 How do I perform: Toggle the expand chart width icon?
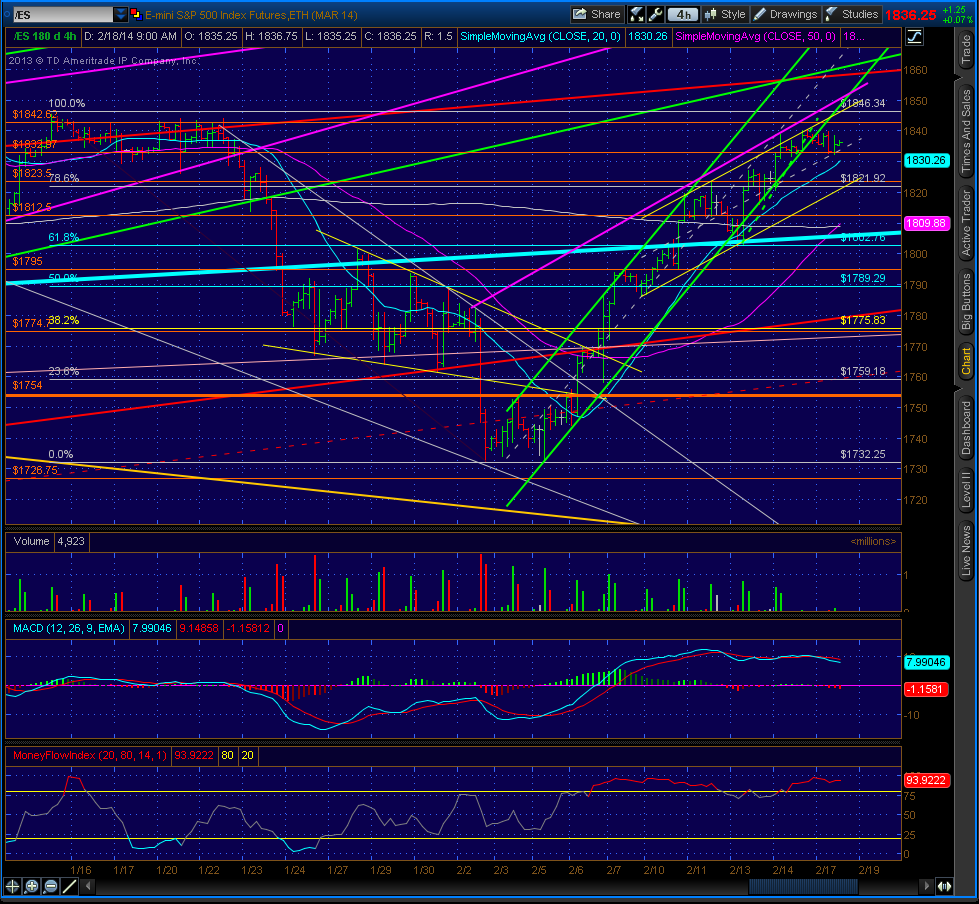click(x=945, y=886)
